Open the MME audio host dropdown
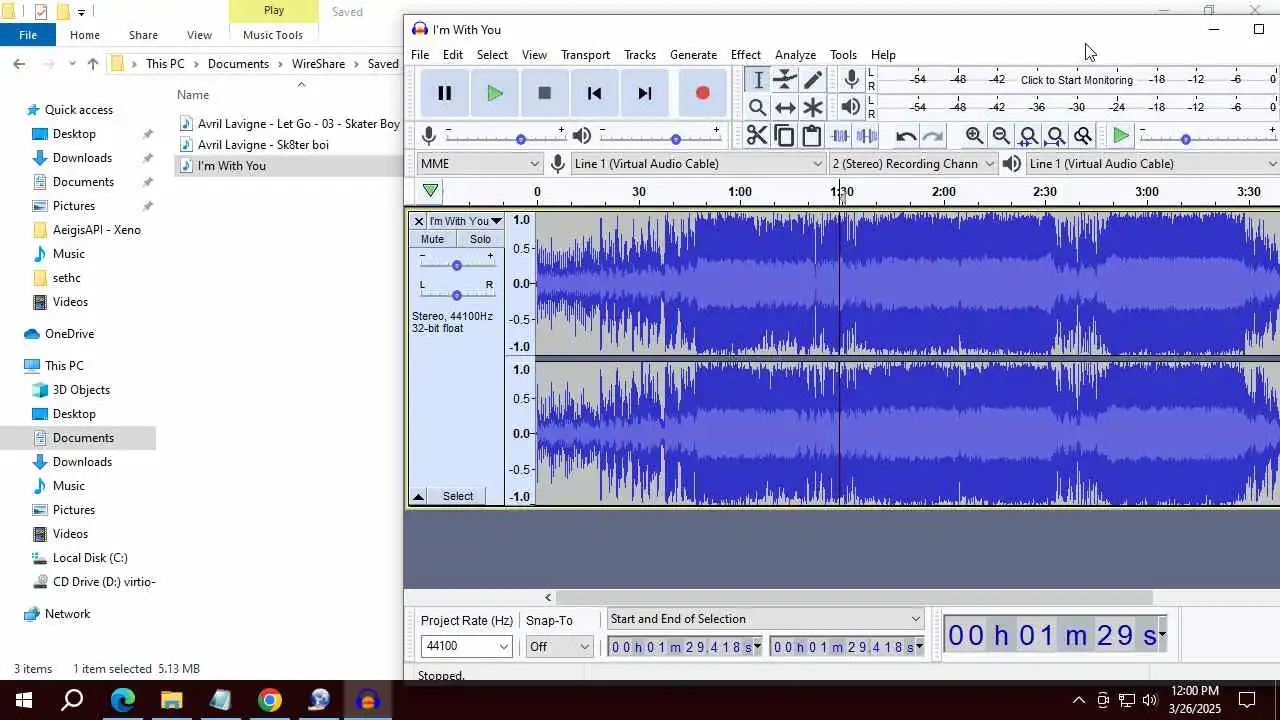This screenshot has height=720, width=1280. 480,164
